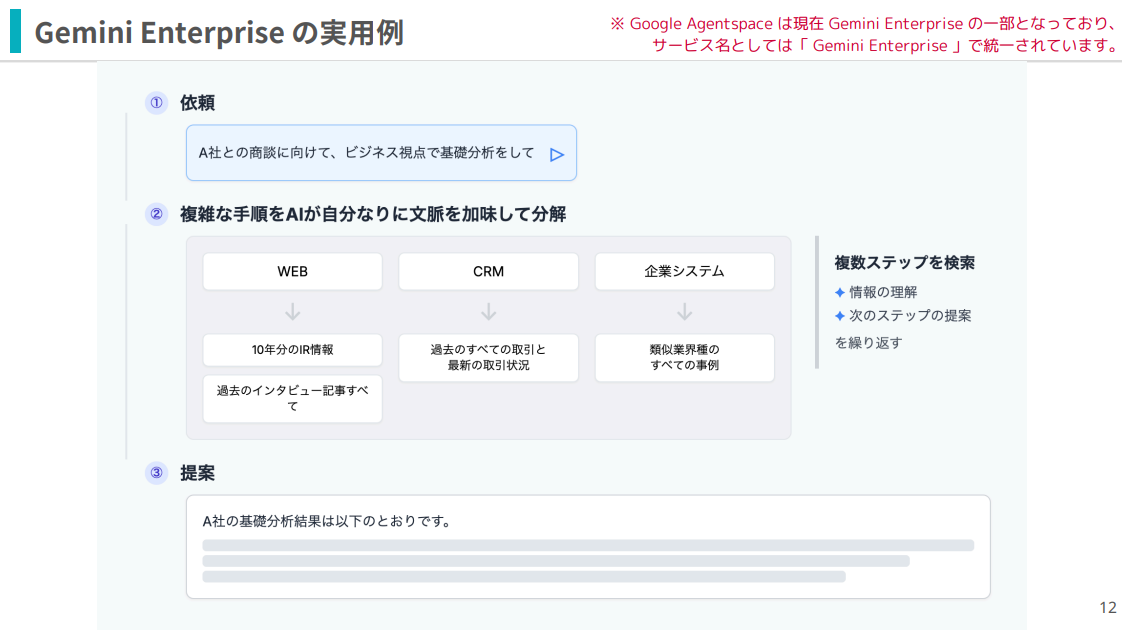Click the down arrow below the CRM box
Screen dimensions: 1122x630
[488, 311]
